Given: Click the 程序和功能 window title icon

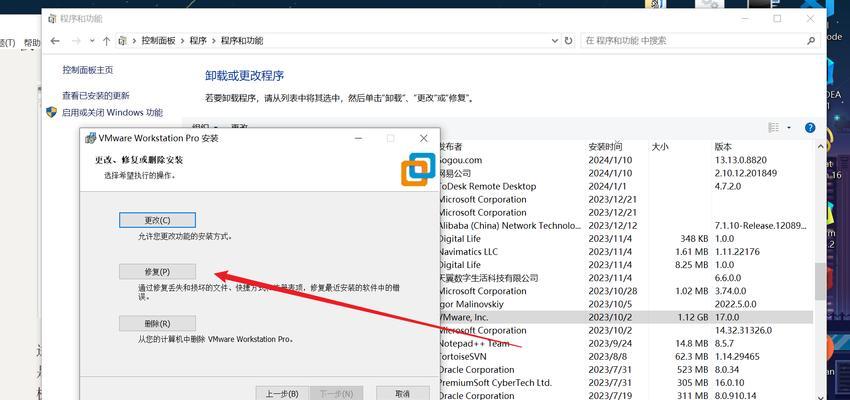Looking at the screenshot, I should pyautogui.click(x=52, y=18).
